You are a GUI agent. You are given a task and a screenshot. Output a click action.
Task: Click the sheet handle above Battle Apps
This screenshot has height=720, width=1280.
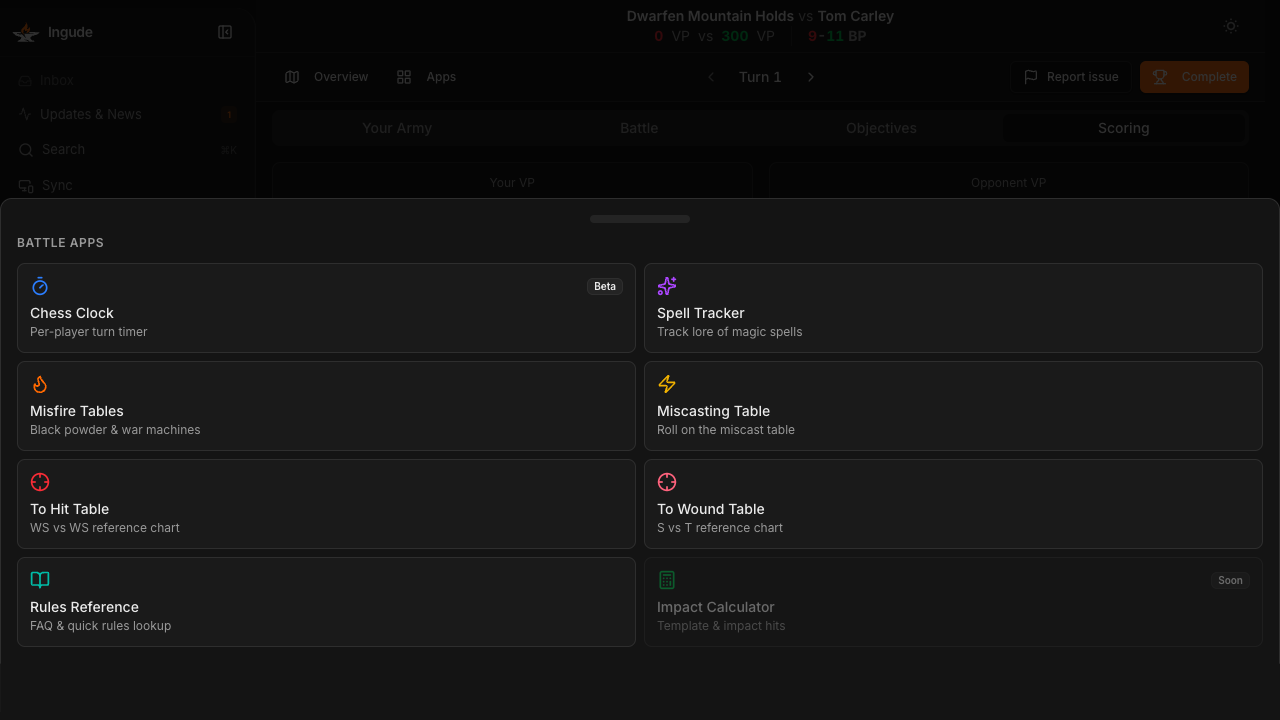640,219
